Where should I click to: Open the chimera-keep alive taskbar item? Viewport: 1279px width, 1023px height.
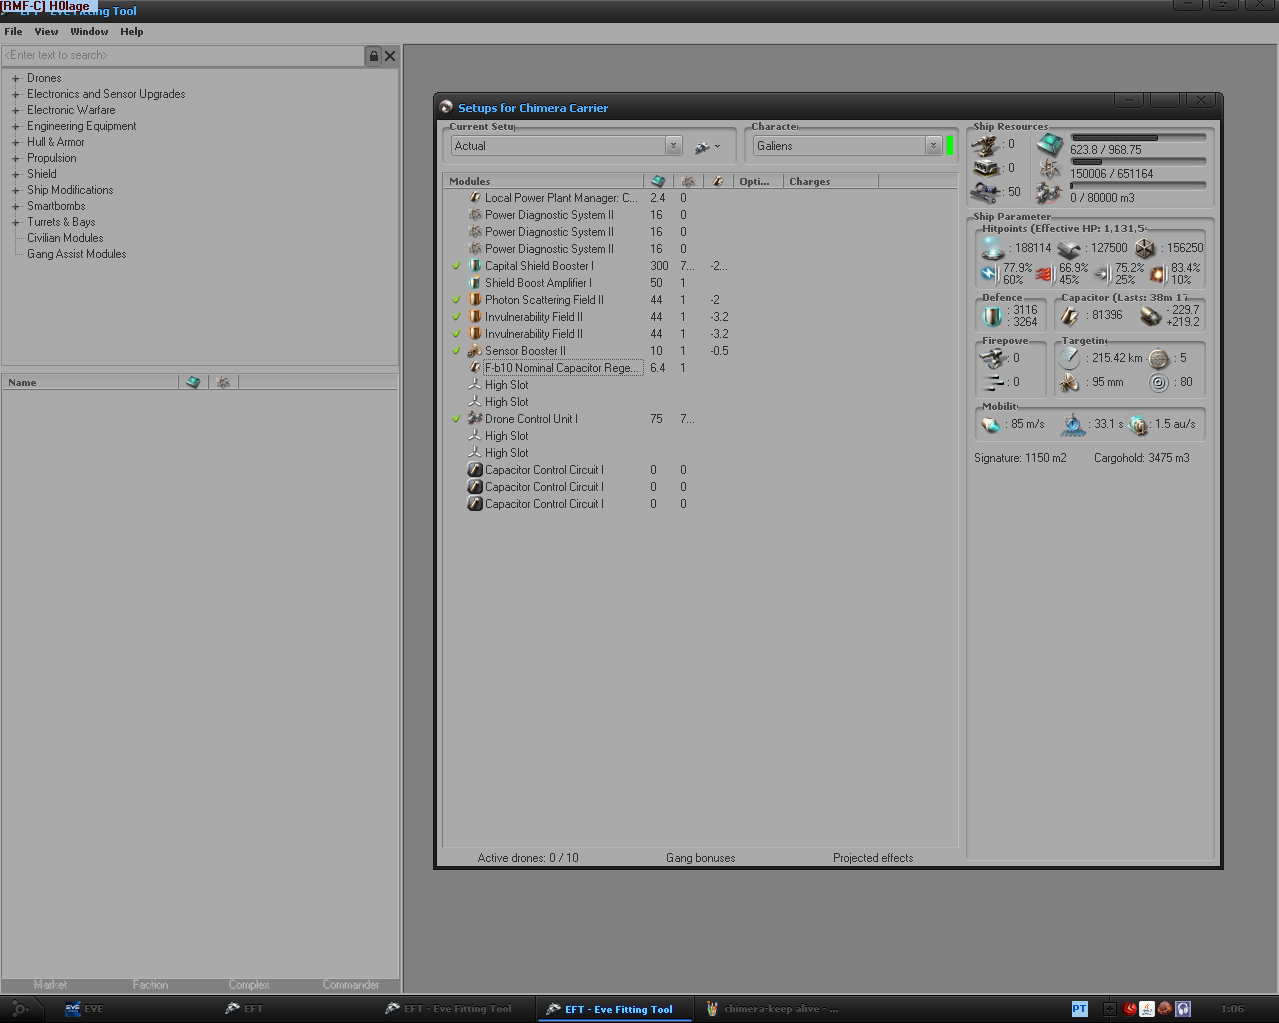point(773,1009)
